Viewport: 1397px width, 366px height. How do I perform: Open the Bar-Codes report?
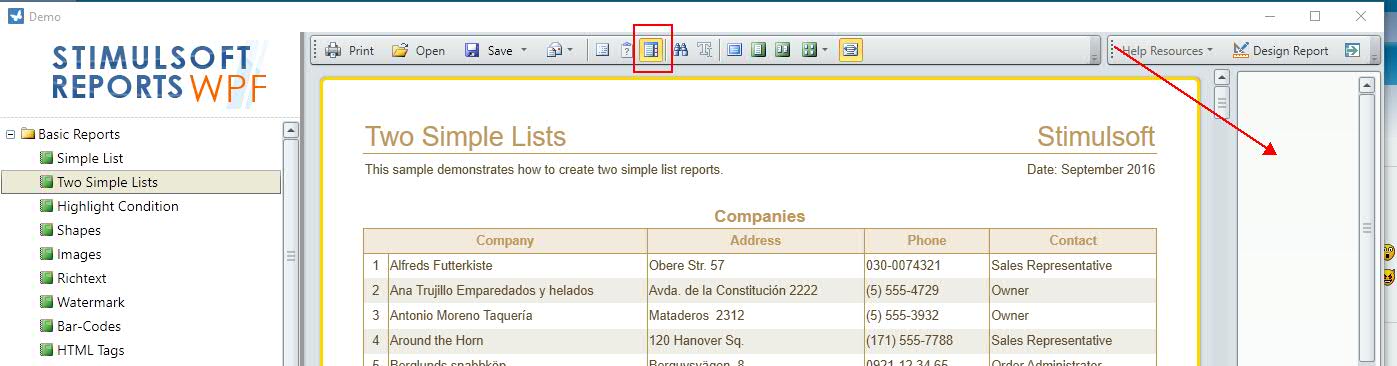pos(89,326)
